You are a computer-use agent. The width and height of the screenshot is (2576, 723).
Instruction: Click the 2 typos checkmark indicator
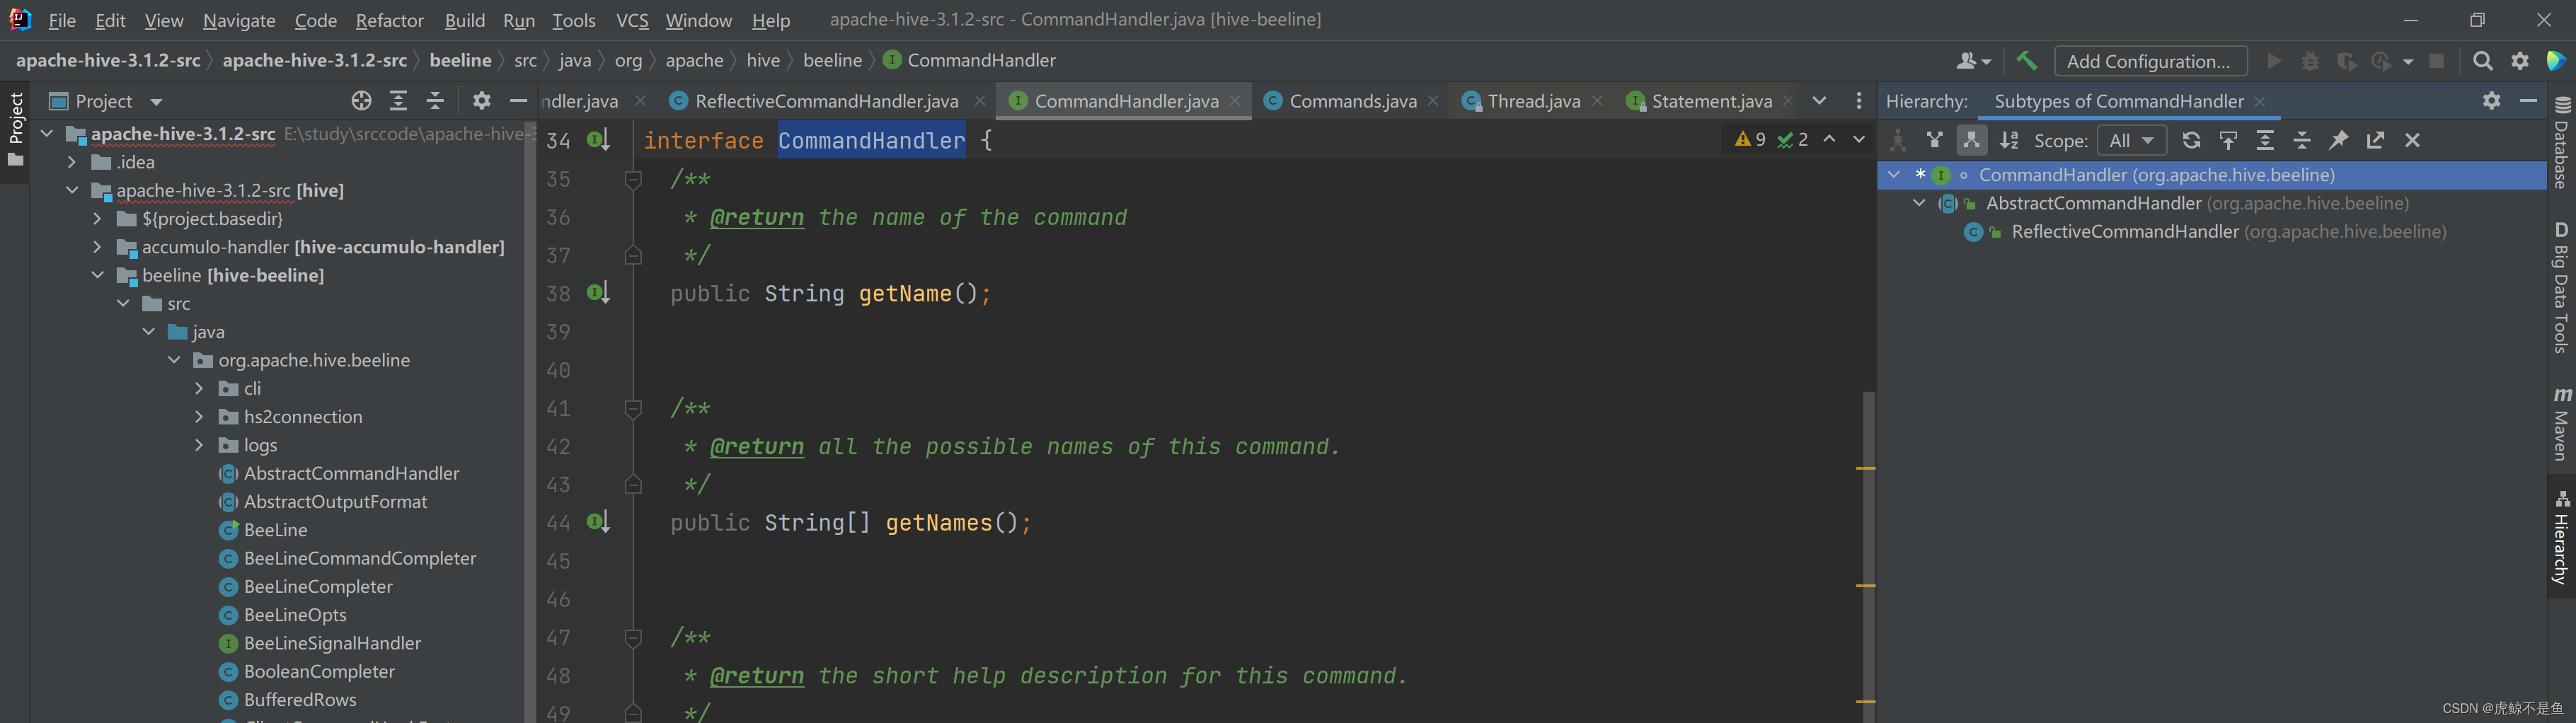click(x=1792, y=140)
